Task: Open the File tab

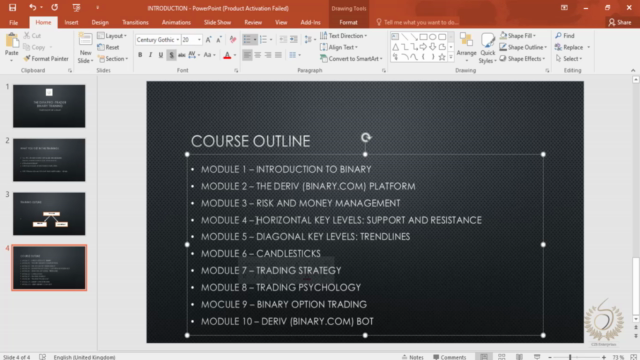Action: point(13,22)
